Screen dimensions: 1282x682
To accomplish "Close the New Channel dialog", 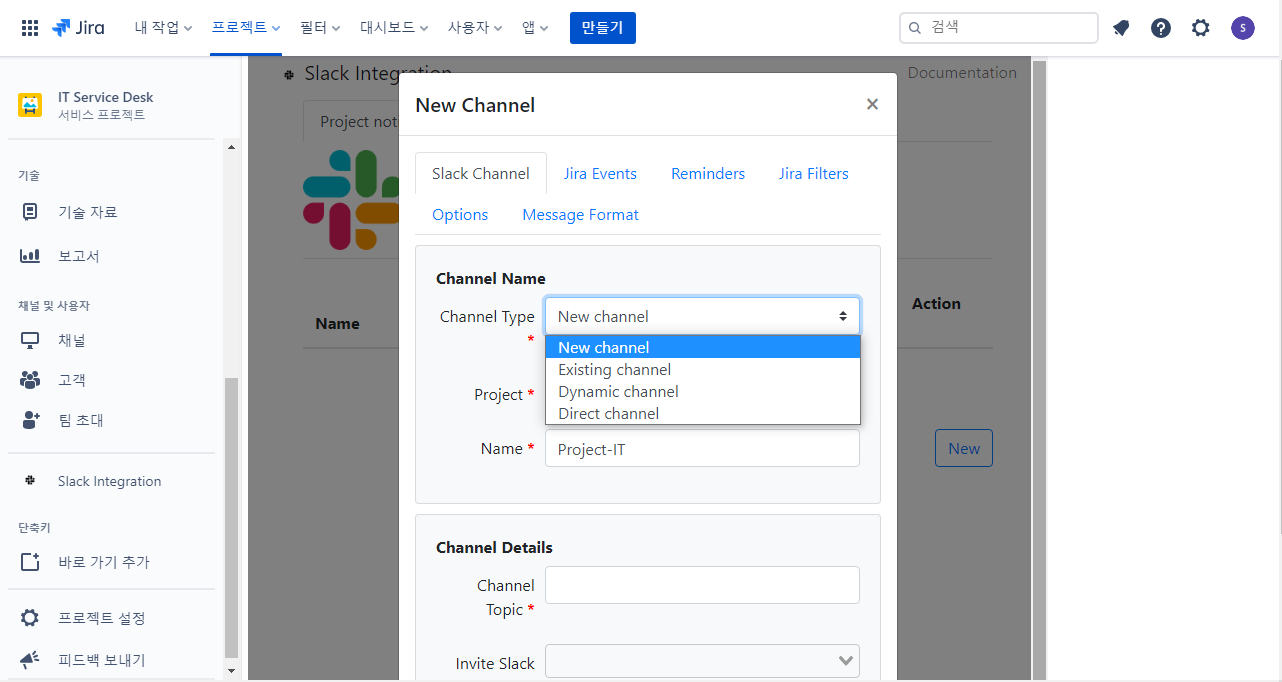I will pyautogui.click(x=872, y=105).
